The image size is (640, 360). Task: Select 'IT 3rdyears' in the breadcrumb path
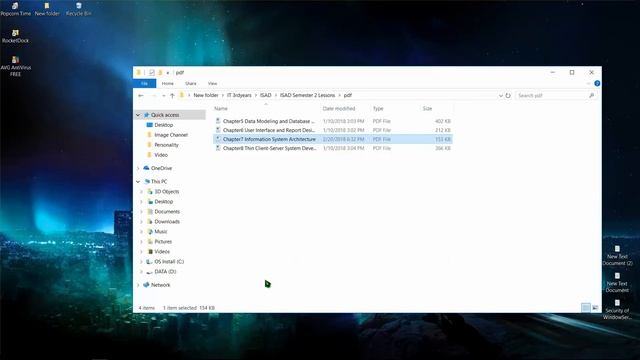(239, 95)
